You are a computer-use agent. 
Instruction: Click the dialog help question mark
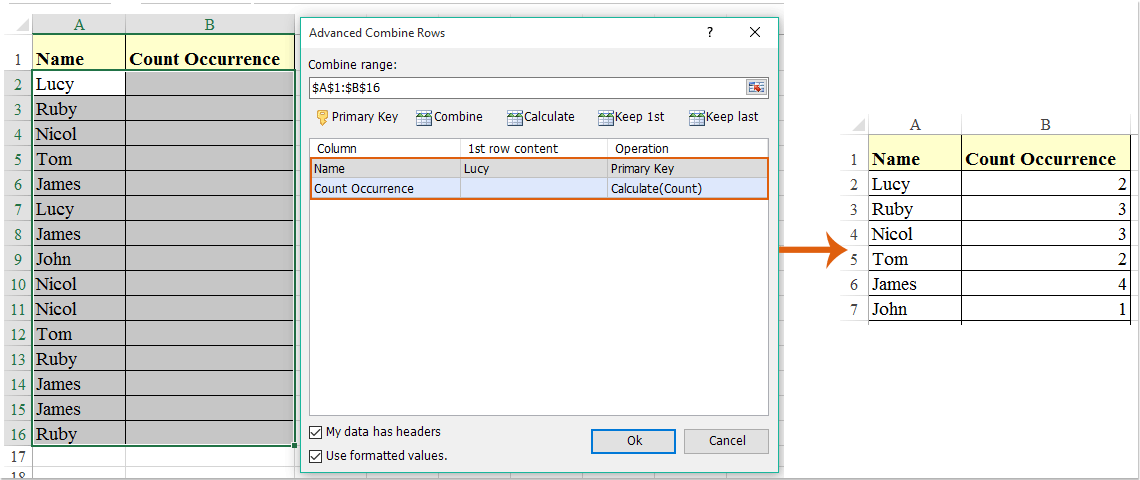click(x=710, y=33)
